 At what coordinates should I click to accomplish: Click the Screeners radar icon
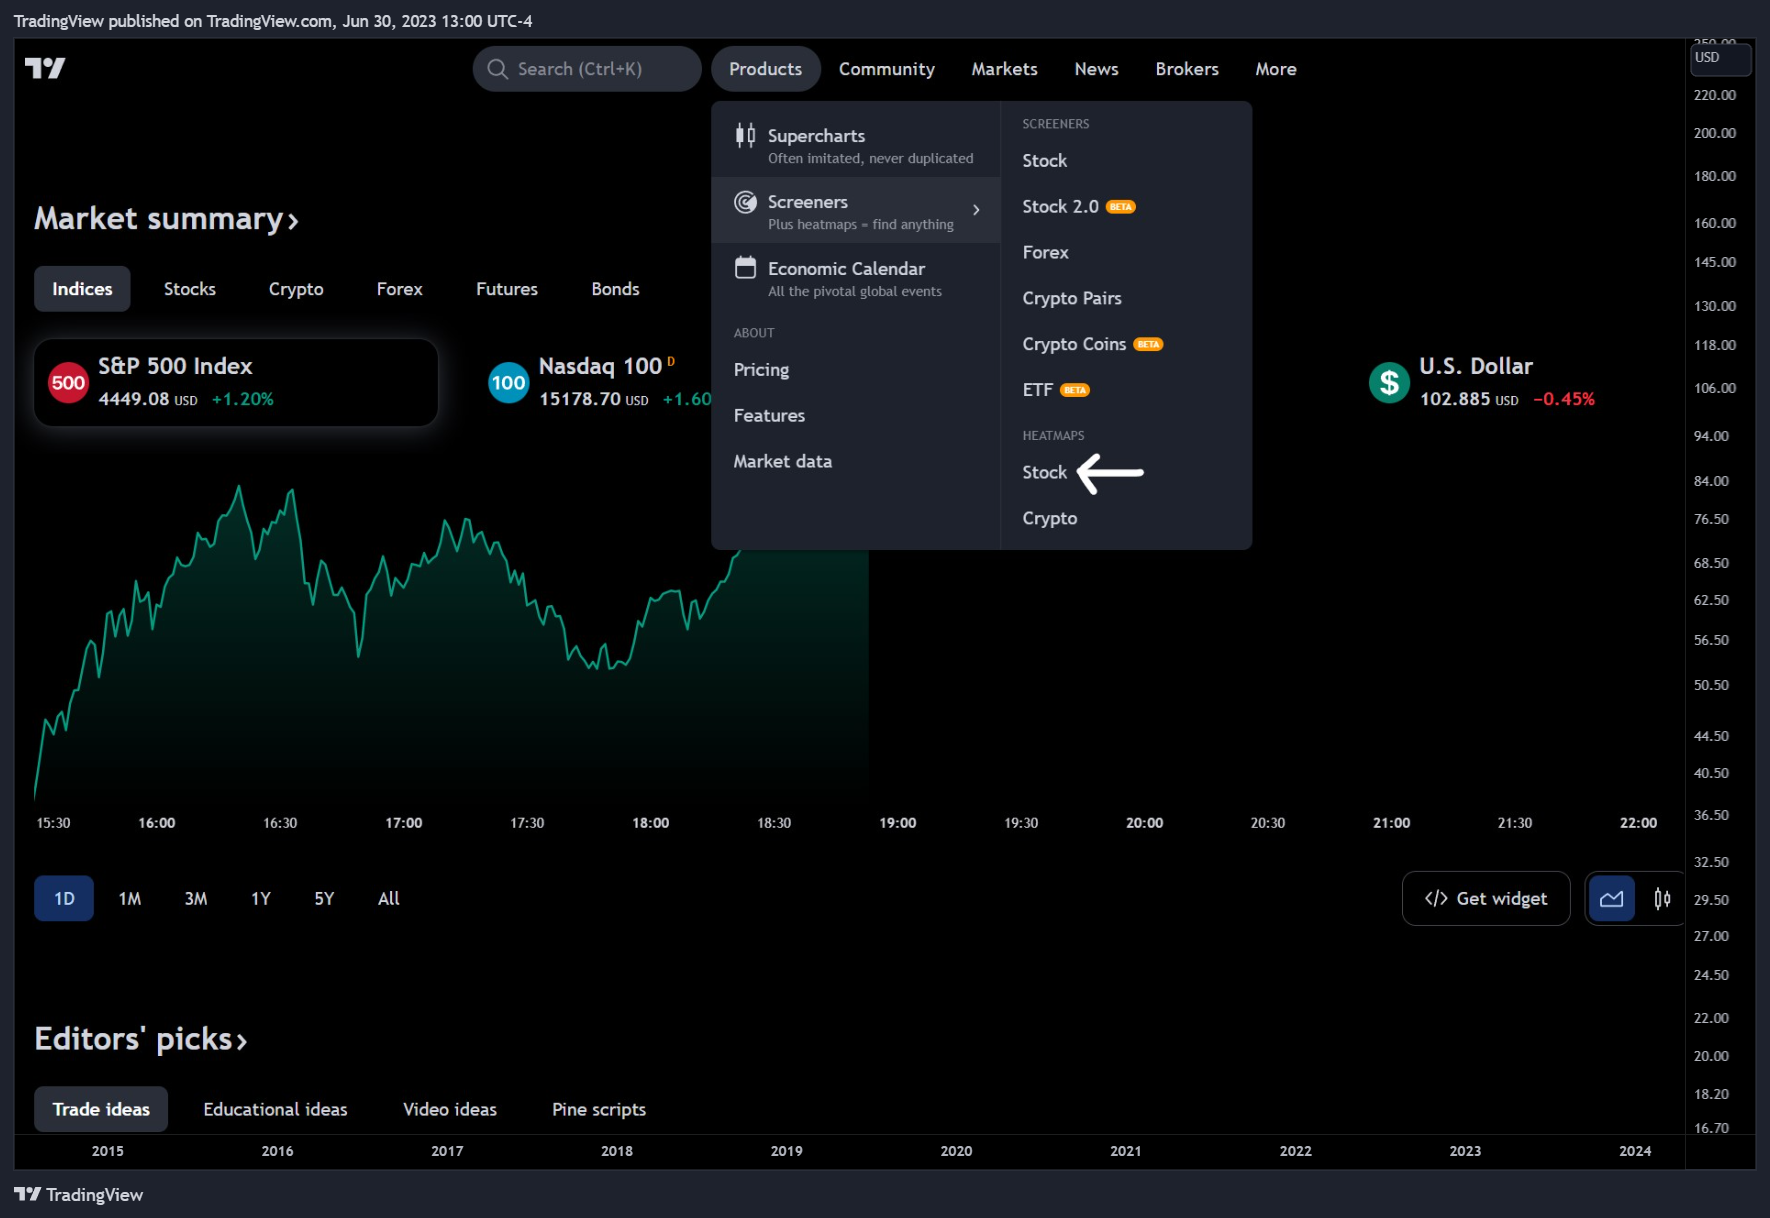pos(745,202)
